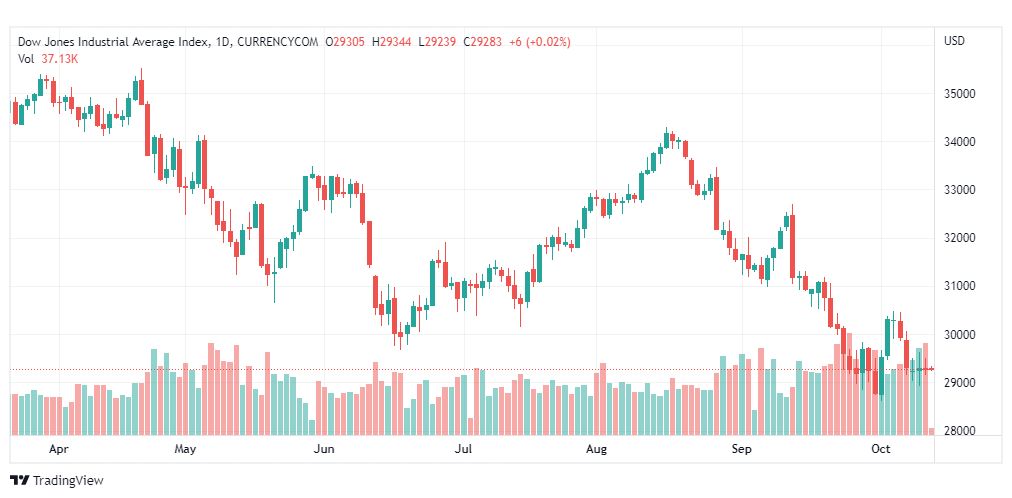Image resolution: width=1012 pixels, height=498 pixels.
Task: Click the 28000 price axis label
Action: click(960, 431)
